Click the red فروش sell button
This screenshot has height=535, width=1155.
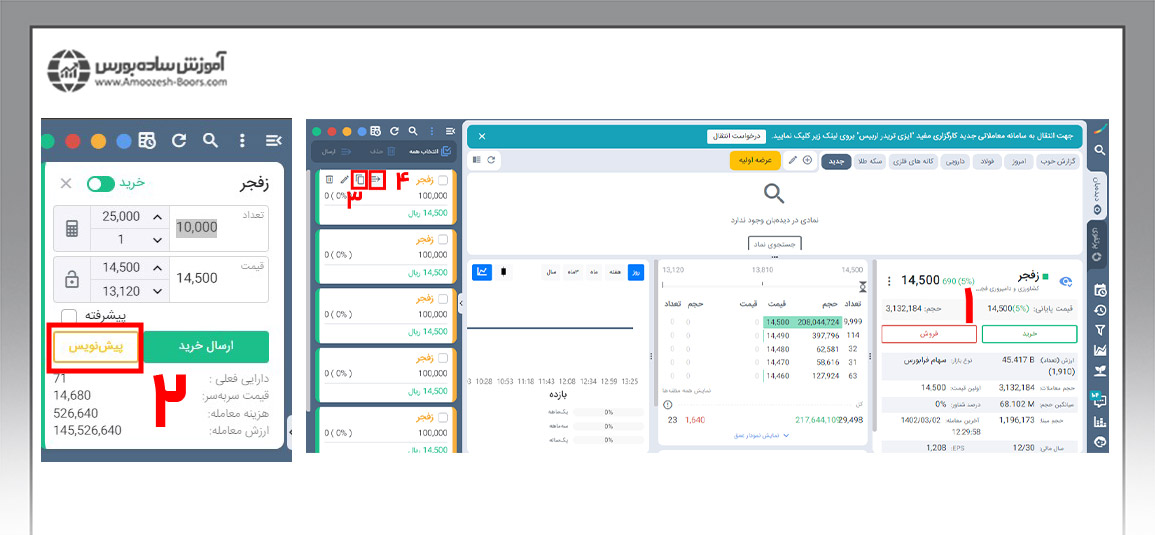pyautogui.click(x=929, y=334)
